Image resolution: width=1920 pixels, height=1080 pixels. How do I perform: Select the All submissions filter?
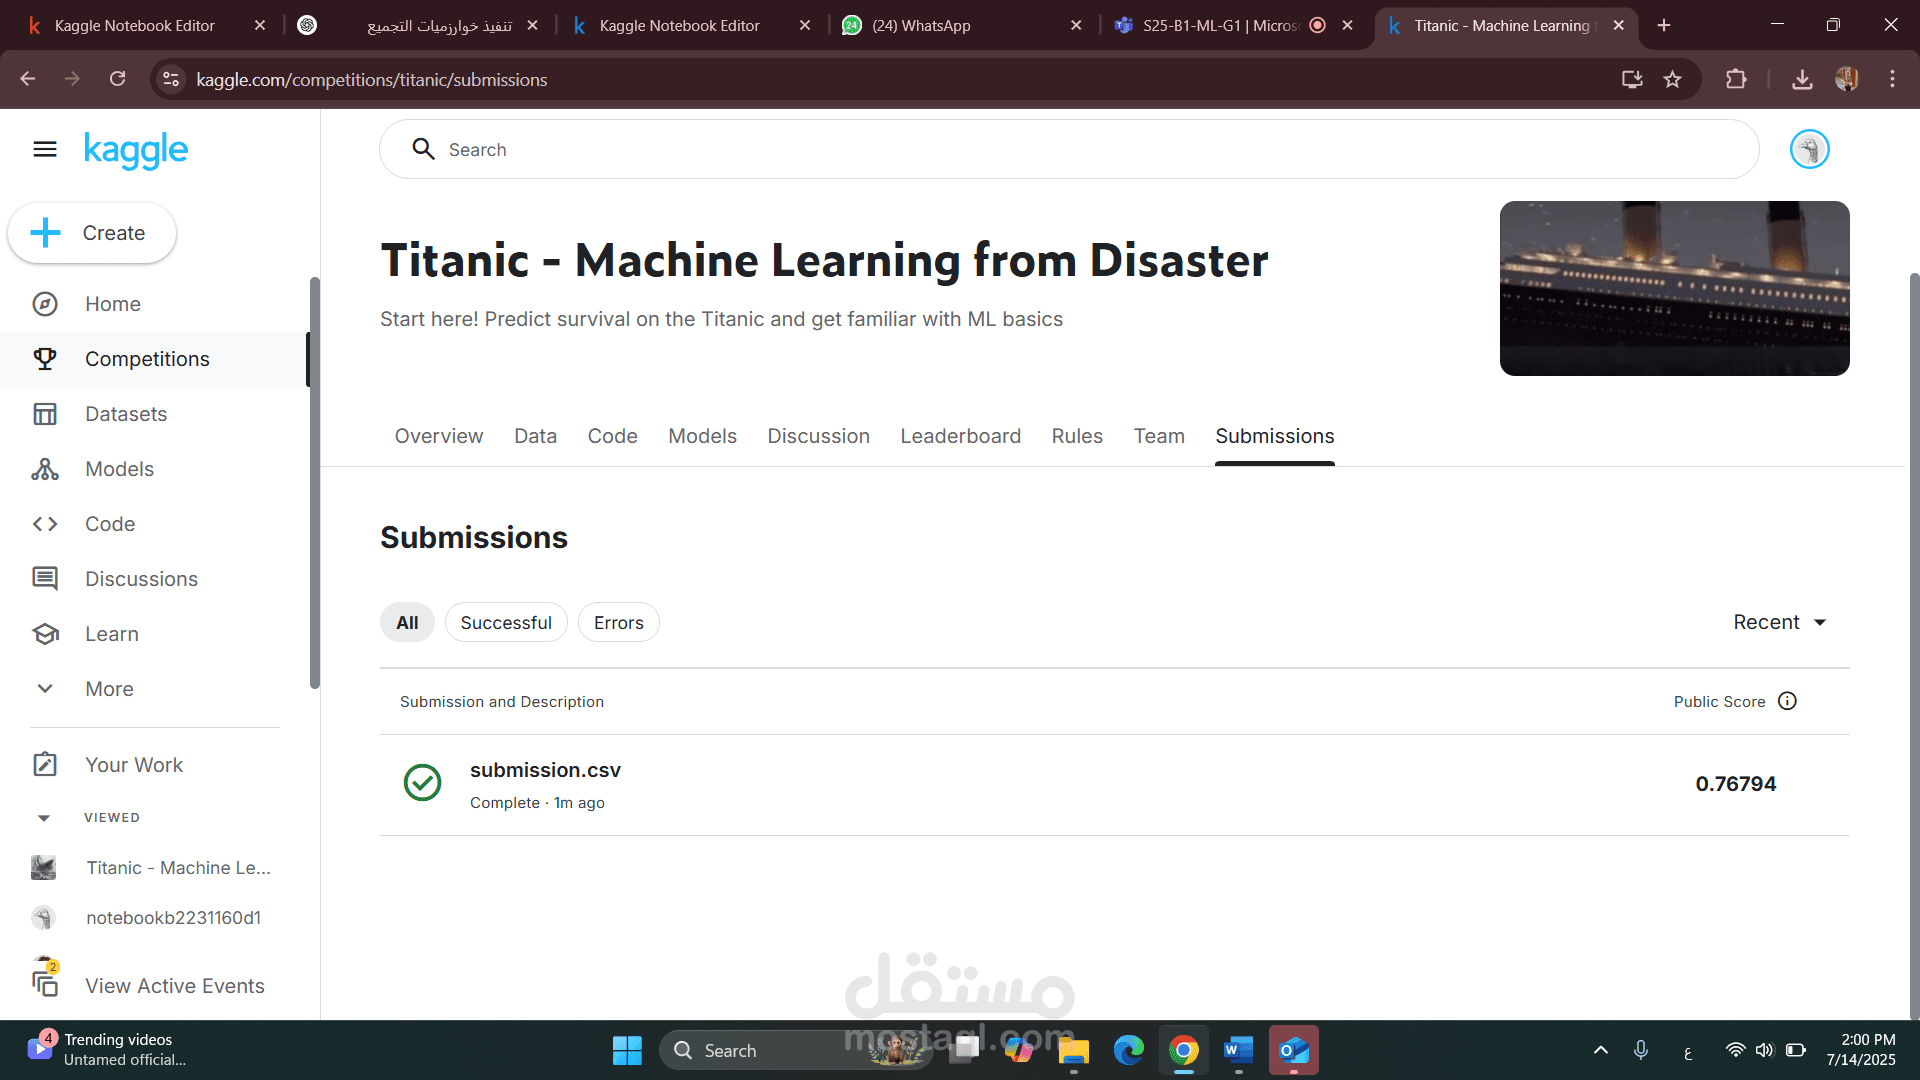tap(407, 623)
